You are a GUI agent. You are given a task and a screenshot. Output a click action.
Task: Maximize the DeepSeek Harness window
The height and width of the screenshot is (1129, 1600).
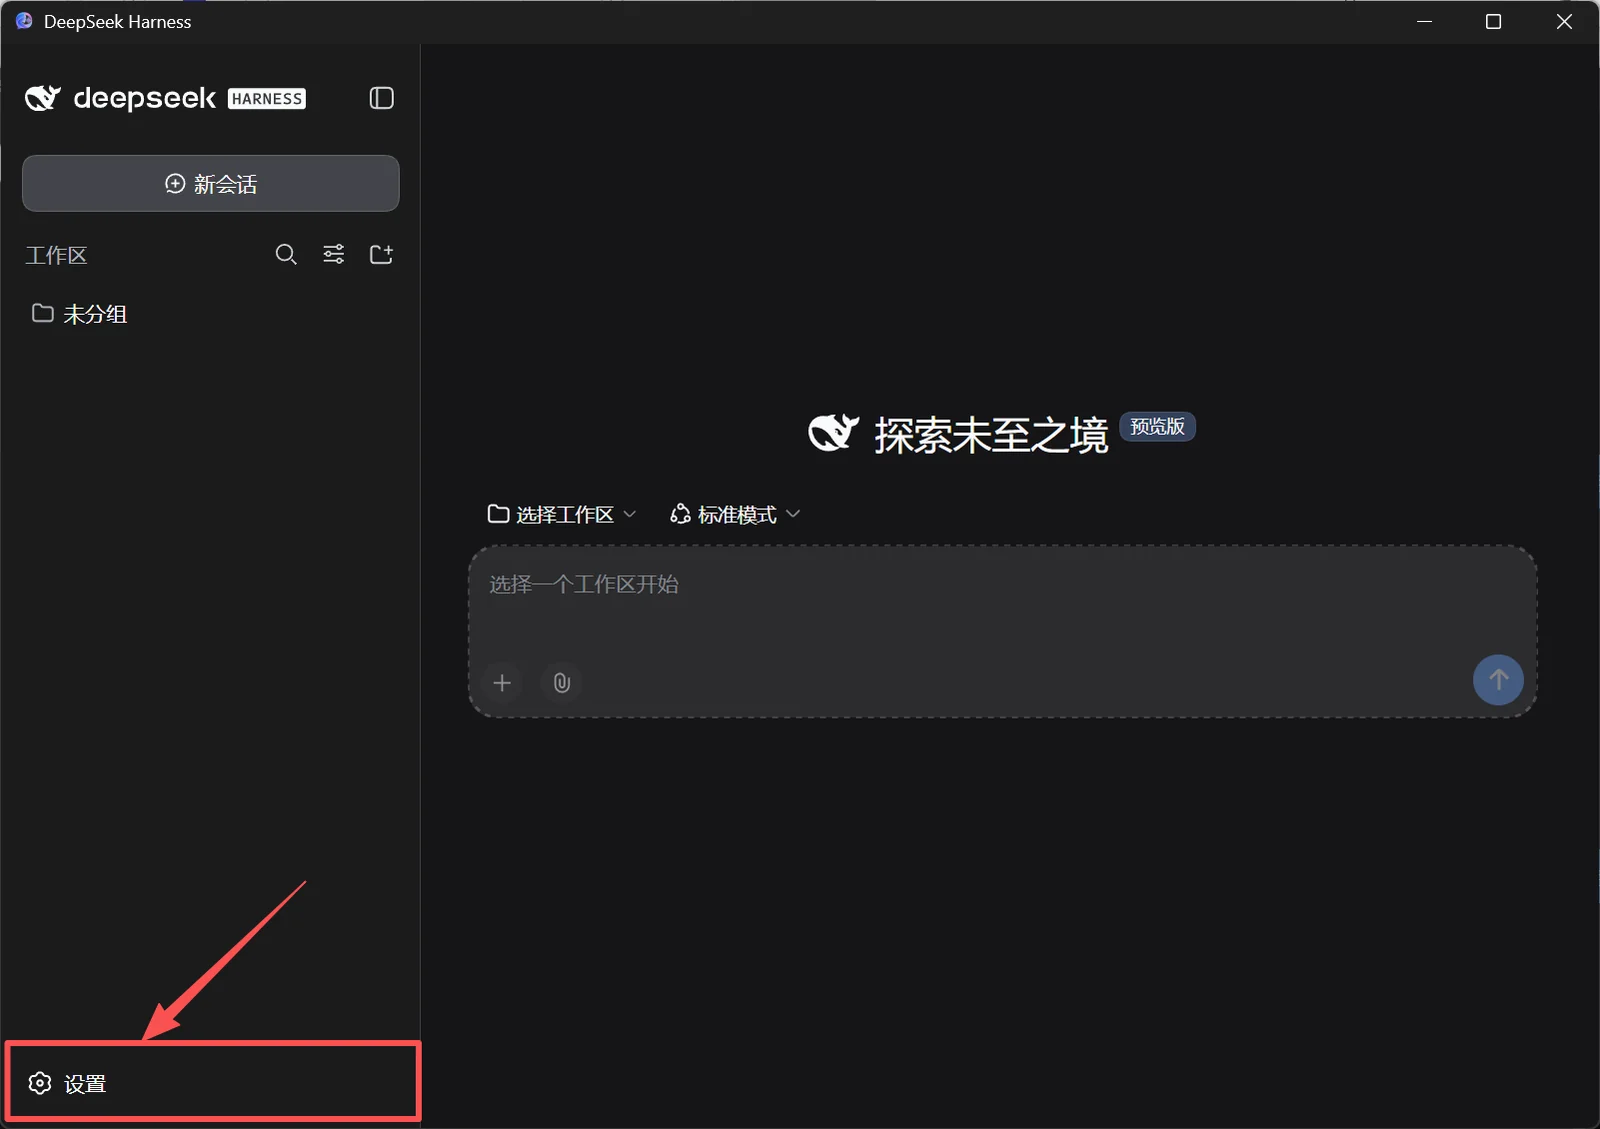[1493, 21]
